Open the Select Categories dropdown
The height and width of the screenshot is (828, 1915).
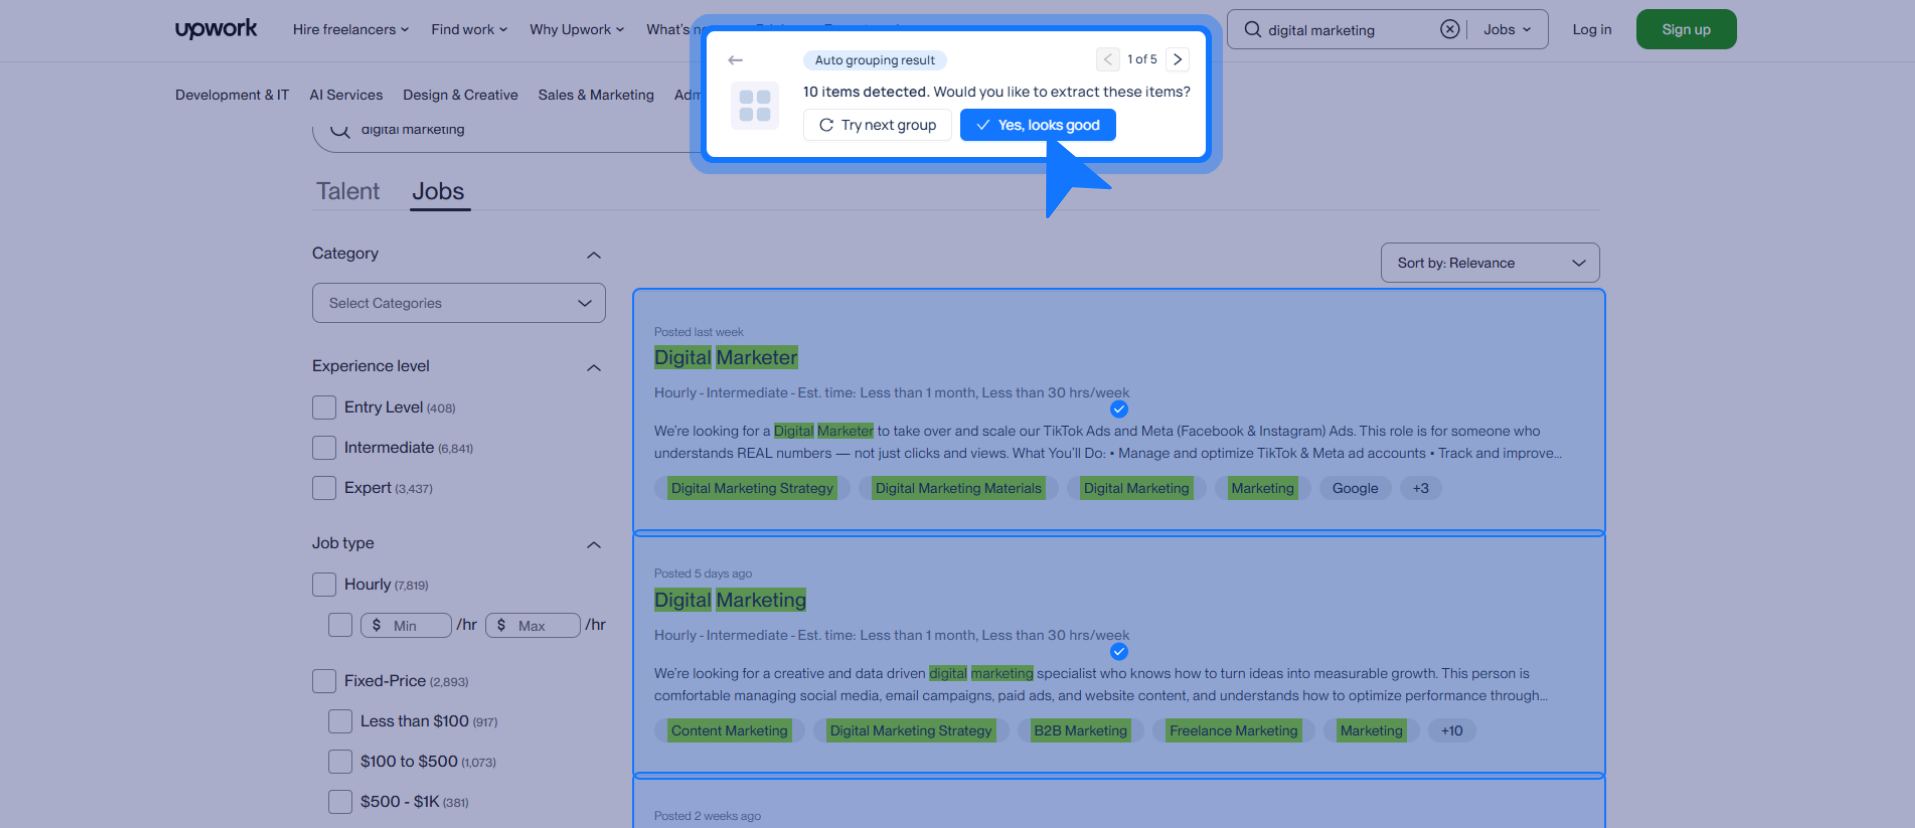click(459, 303)
